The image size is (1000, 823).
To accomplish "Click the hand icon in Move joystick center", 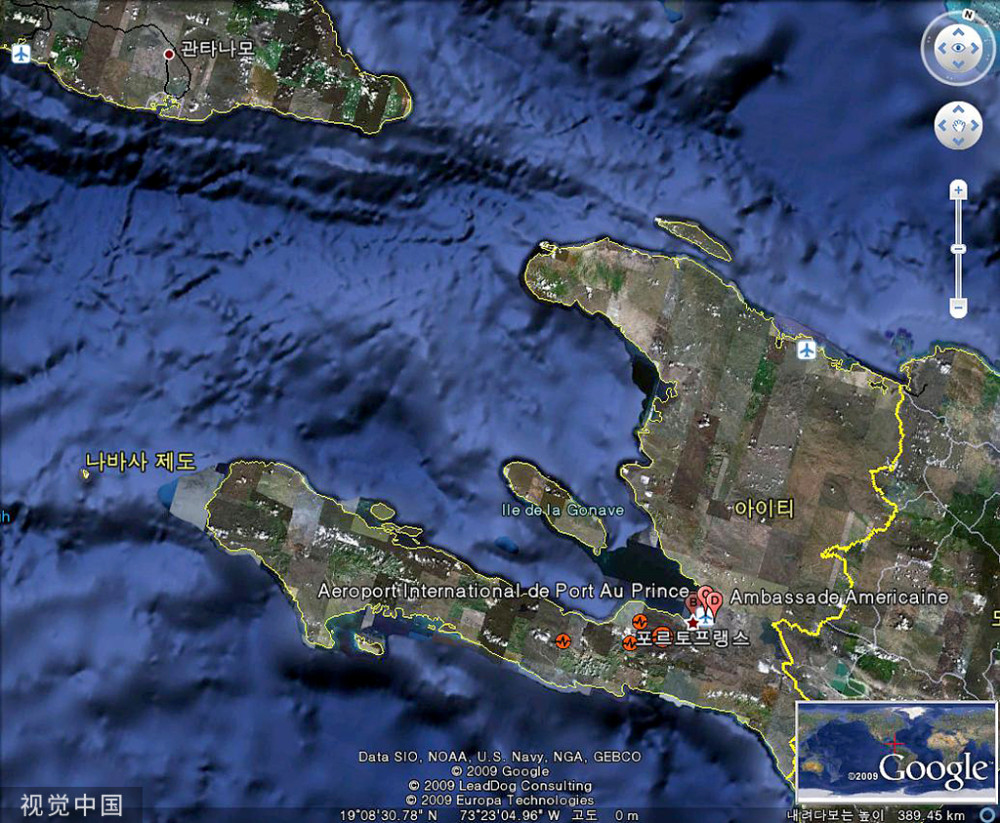I will 958,126.
